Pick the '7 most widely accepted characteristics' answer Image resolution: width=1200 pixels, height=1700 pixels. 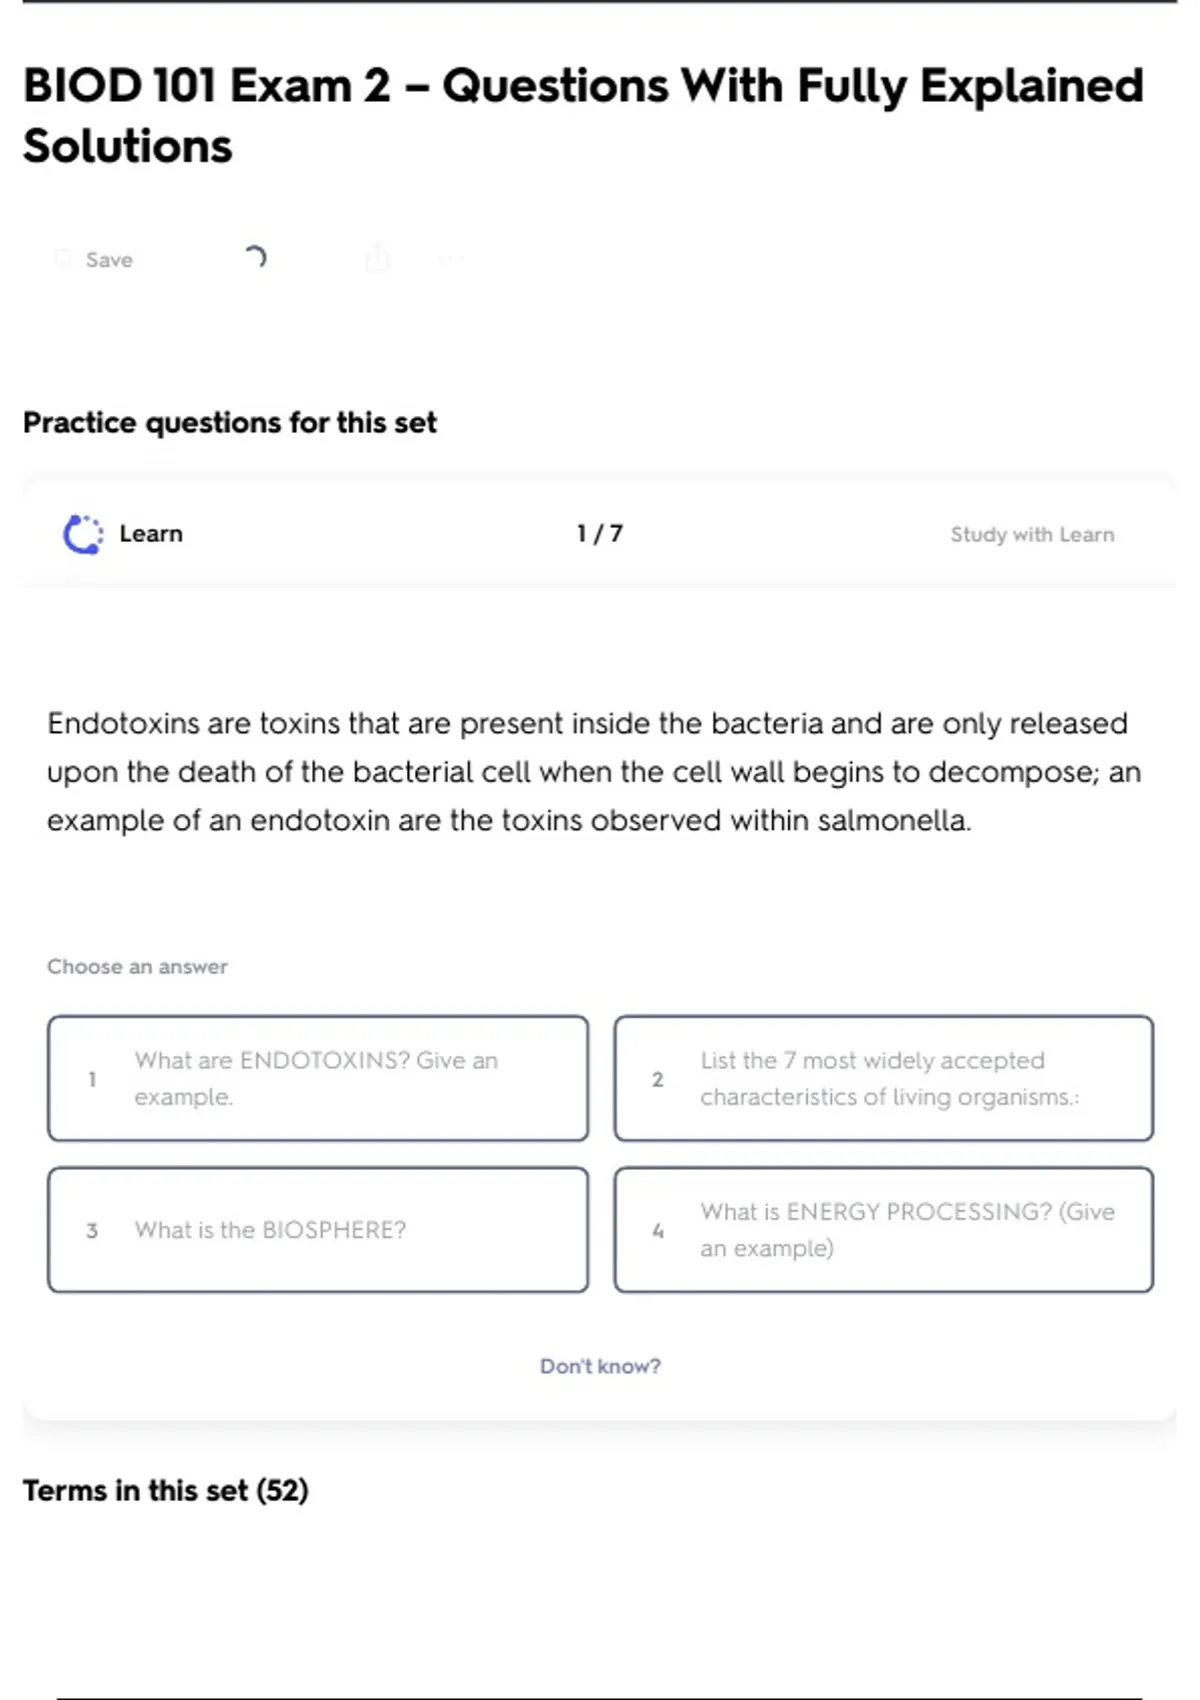(x=883, y=1078)
